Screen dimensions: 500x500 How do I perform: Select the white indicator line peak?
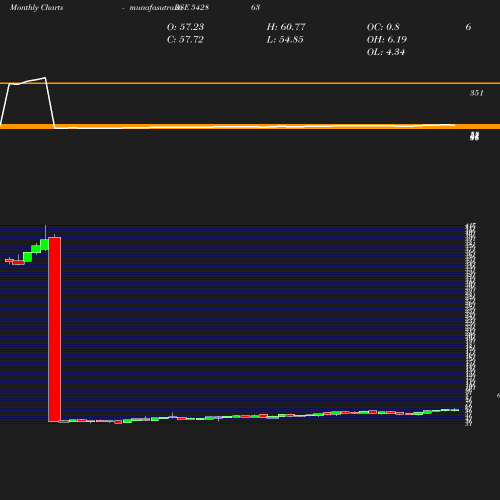[45, 78]
